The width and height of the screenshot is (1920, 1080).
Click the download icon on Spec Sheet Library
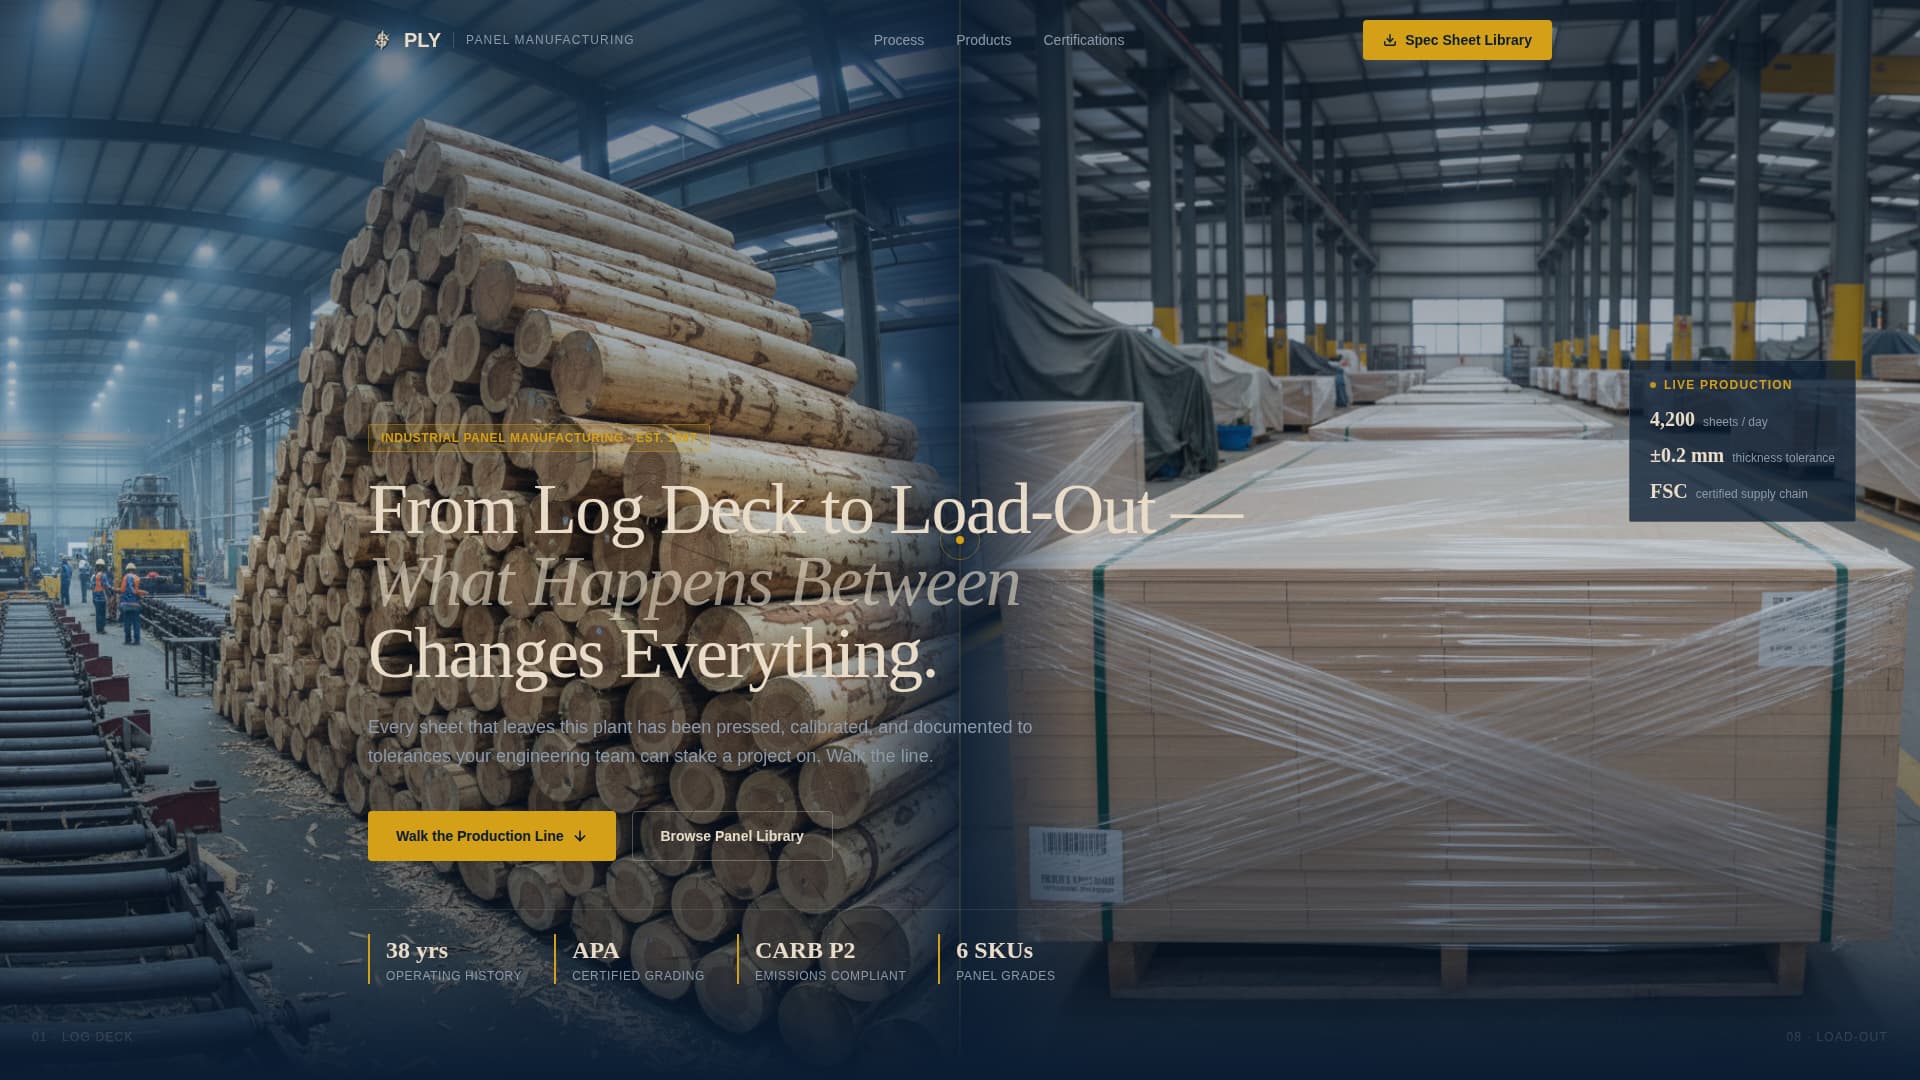(x=1391, y=40)
